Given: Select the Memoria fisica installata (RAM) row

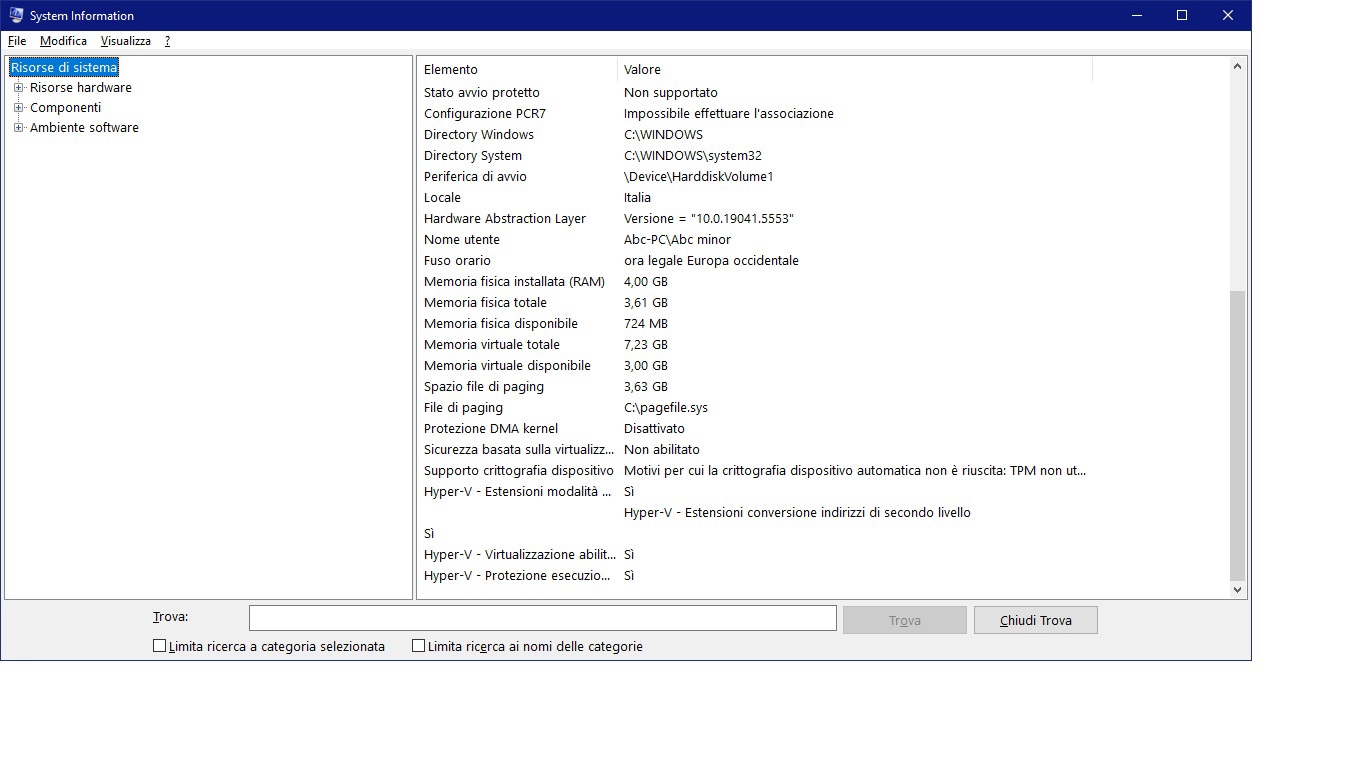Looking at the screenshot, I should coord(757,281).
